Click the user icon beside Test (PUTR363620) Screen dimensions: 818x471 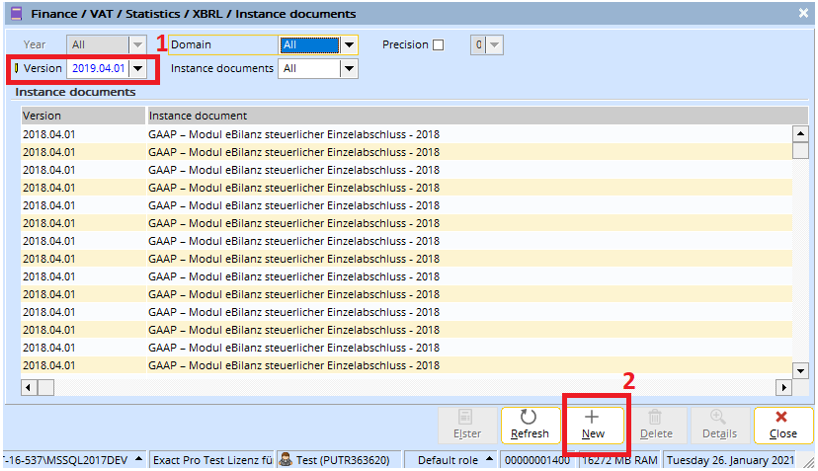[x=285, y=461]
